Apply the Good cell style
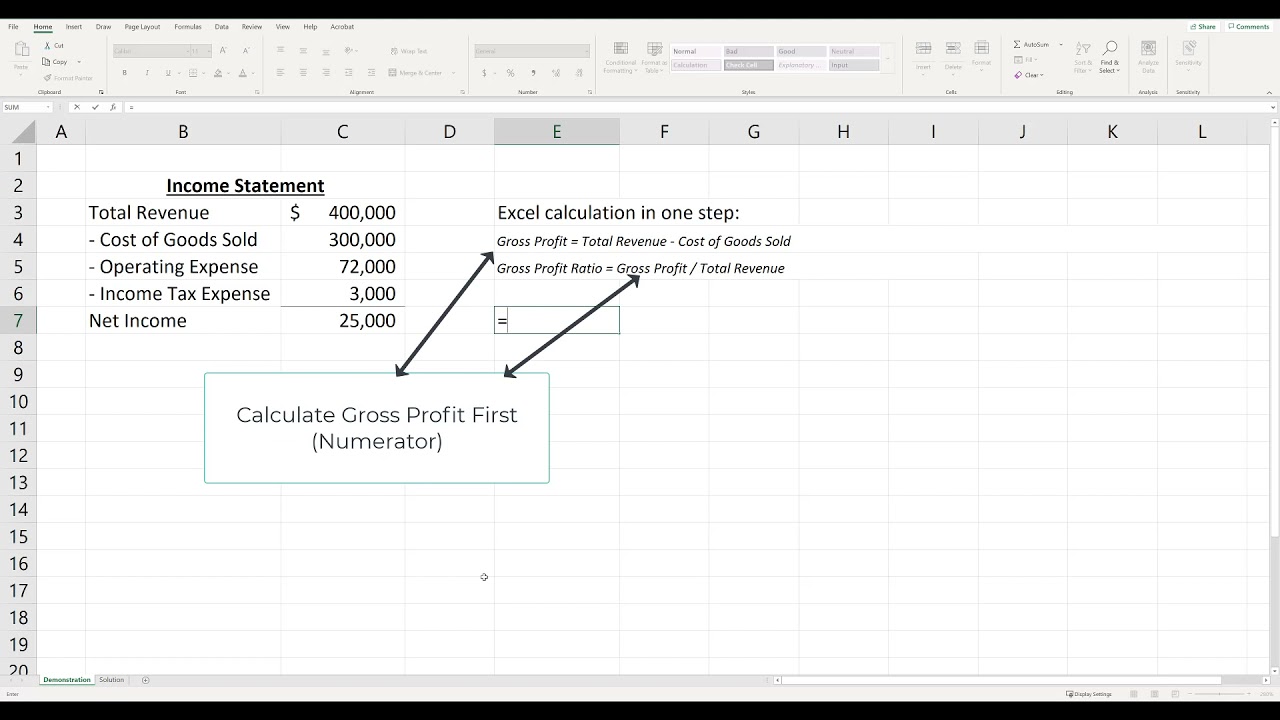 pos(801,51)
